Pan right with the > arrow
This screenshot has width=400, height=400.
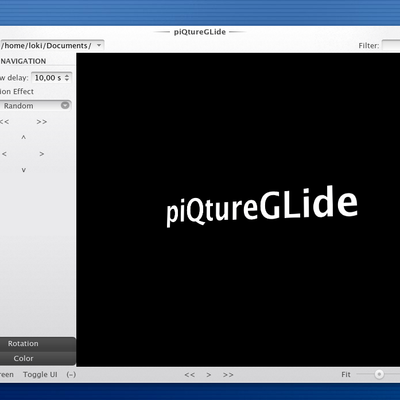coord(42,154)
